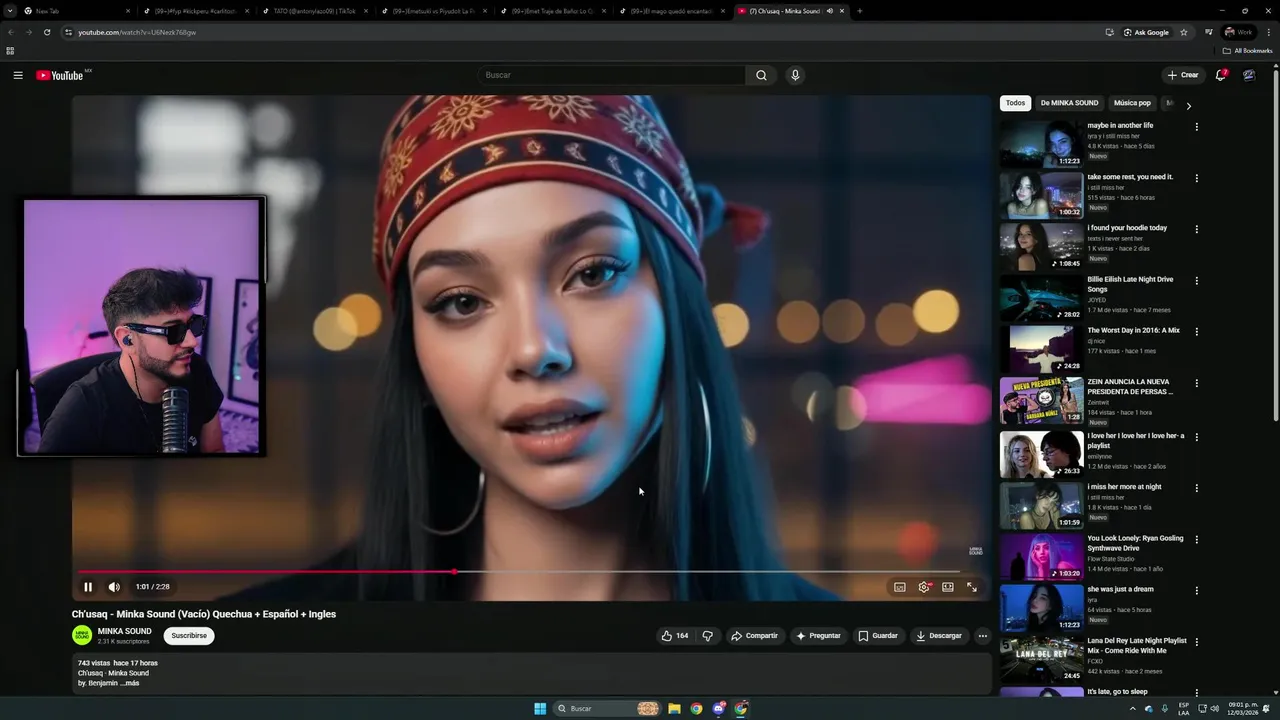Switch to theater mode
Image resolution: width=1280 pixels, height=720 pixels.
(948, 587)
